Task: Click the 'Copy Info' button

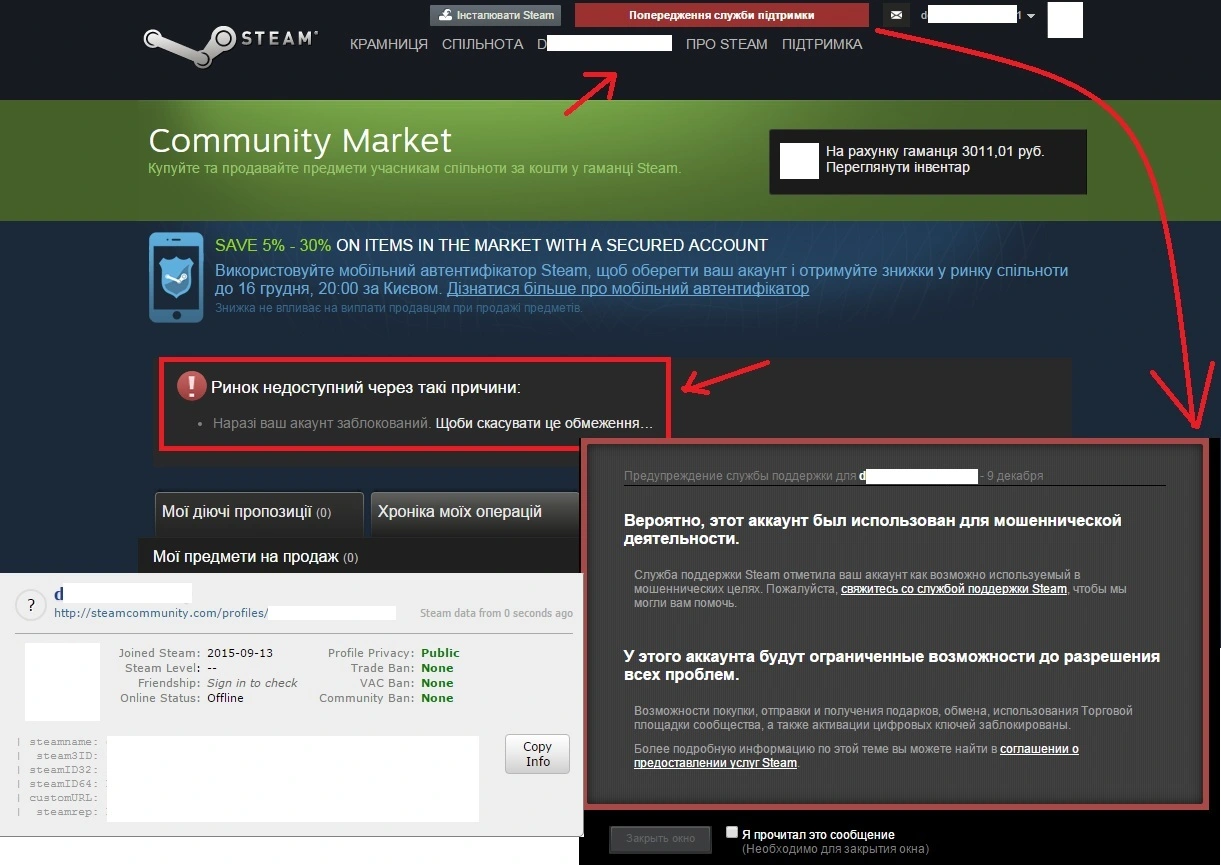Action: [x=538, y=754]
